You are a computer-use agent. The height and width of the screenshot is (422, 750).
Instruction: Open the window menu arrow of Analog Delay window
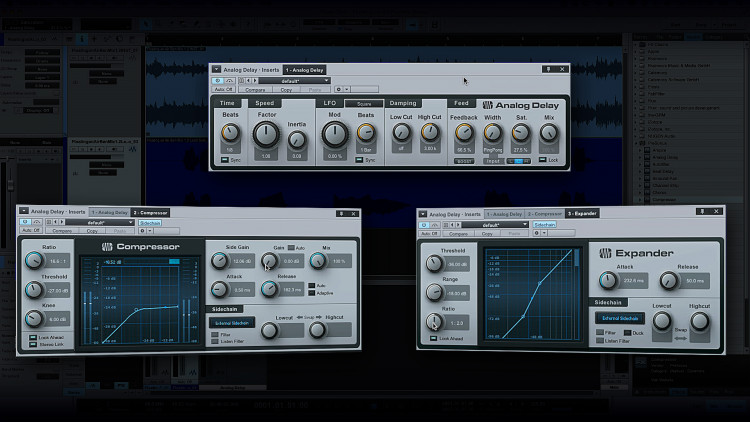[216, 69]
